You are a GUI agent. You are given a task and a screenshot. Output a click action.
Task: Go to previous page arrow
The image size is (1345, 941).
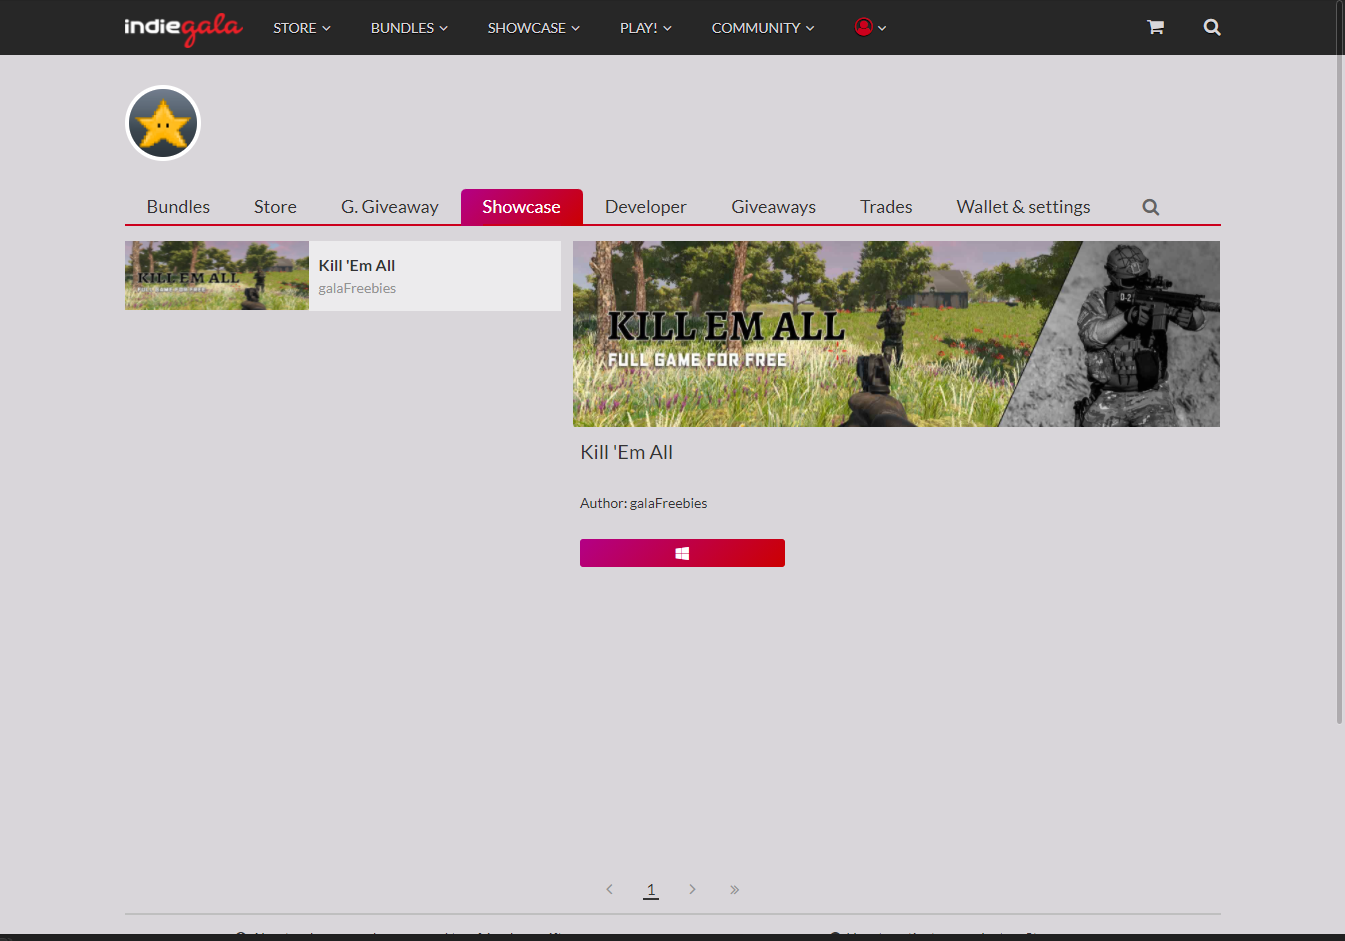[609, 889]
